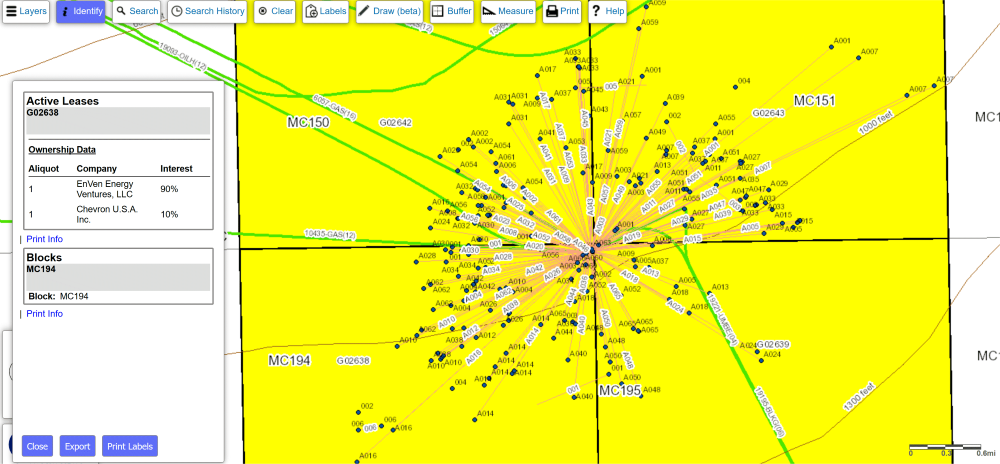This screenshot has height=464, width=1000.
Task: Click the MC151 block label on map
Action: [x=813, y=100]
